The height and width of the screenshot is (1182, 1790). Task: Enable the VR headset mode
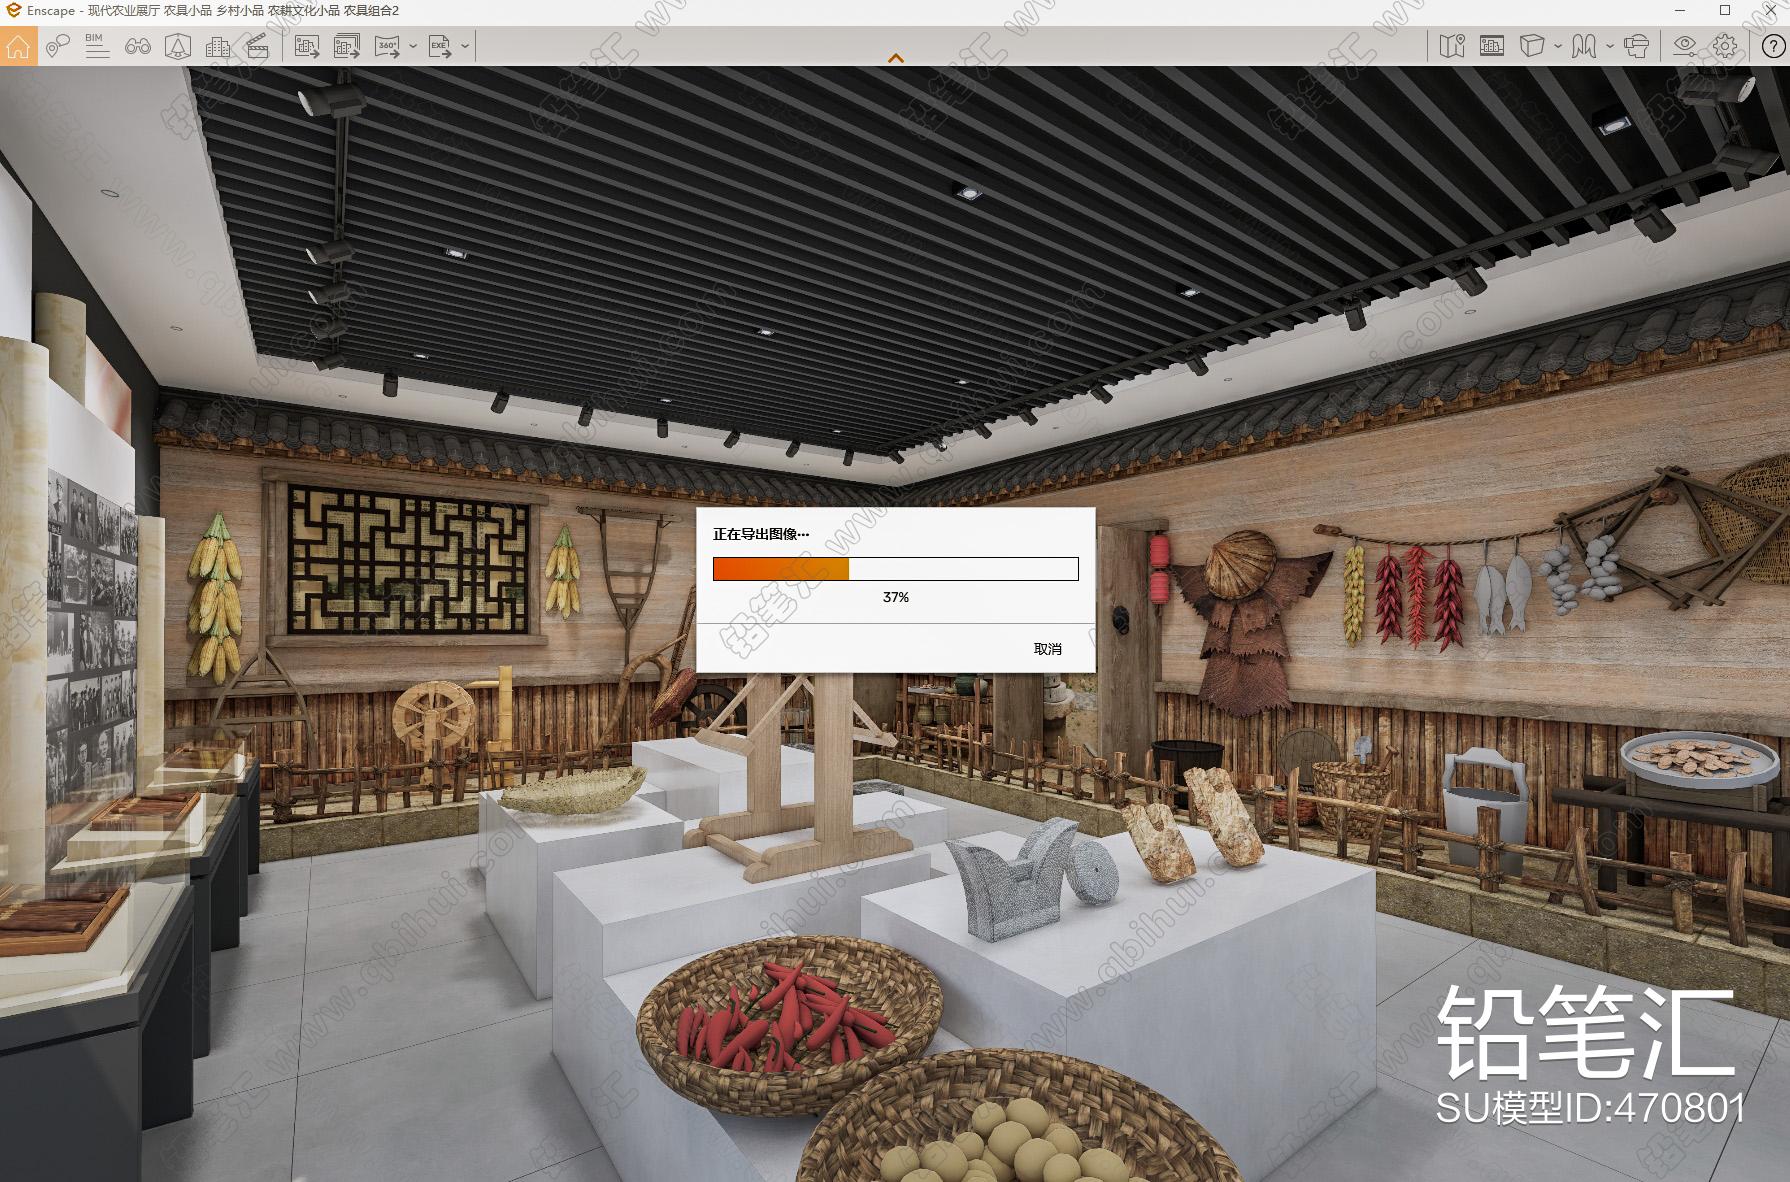click(1637, 46)
